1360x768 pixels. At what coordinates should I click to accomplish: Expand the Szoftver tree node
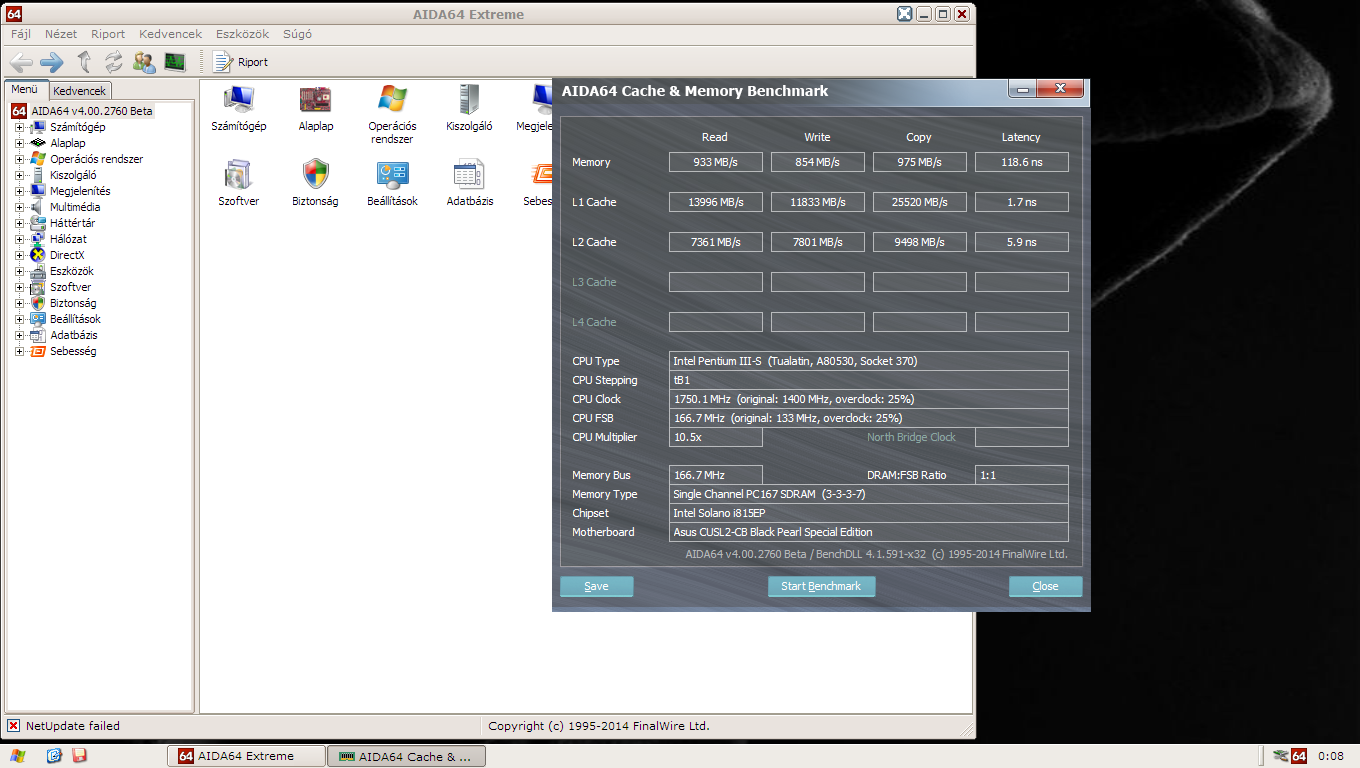pos(19,287)
